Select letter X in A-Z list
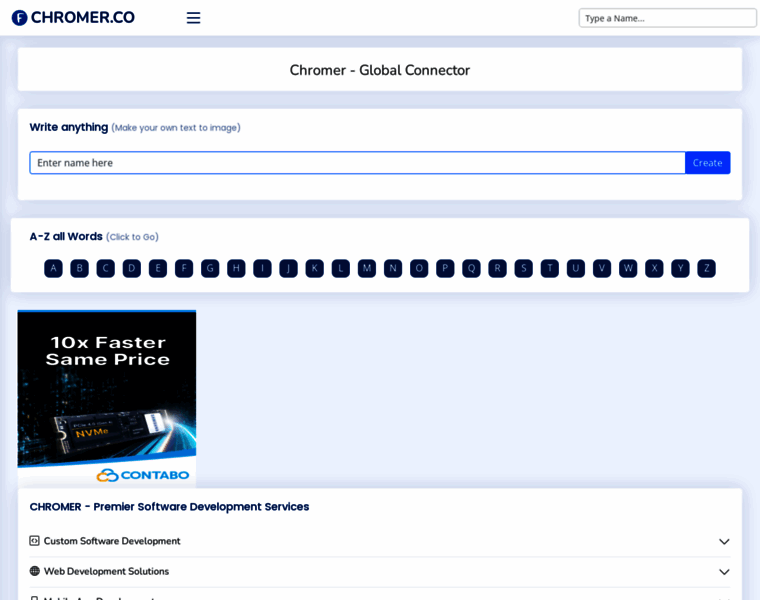760x600 pixels. click(x=654, y=268)
